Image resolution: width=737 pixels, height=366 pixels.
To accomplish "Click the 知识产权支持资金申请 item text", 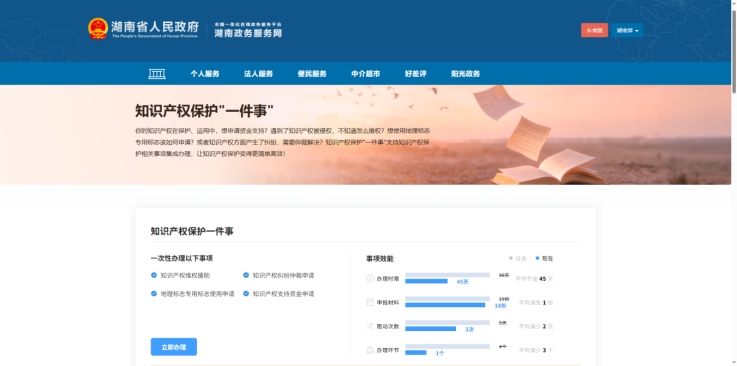I will pos(283,294).
